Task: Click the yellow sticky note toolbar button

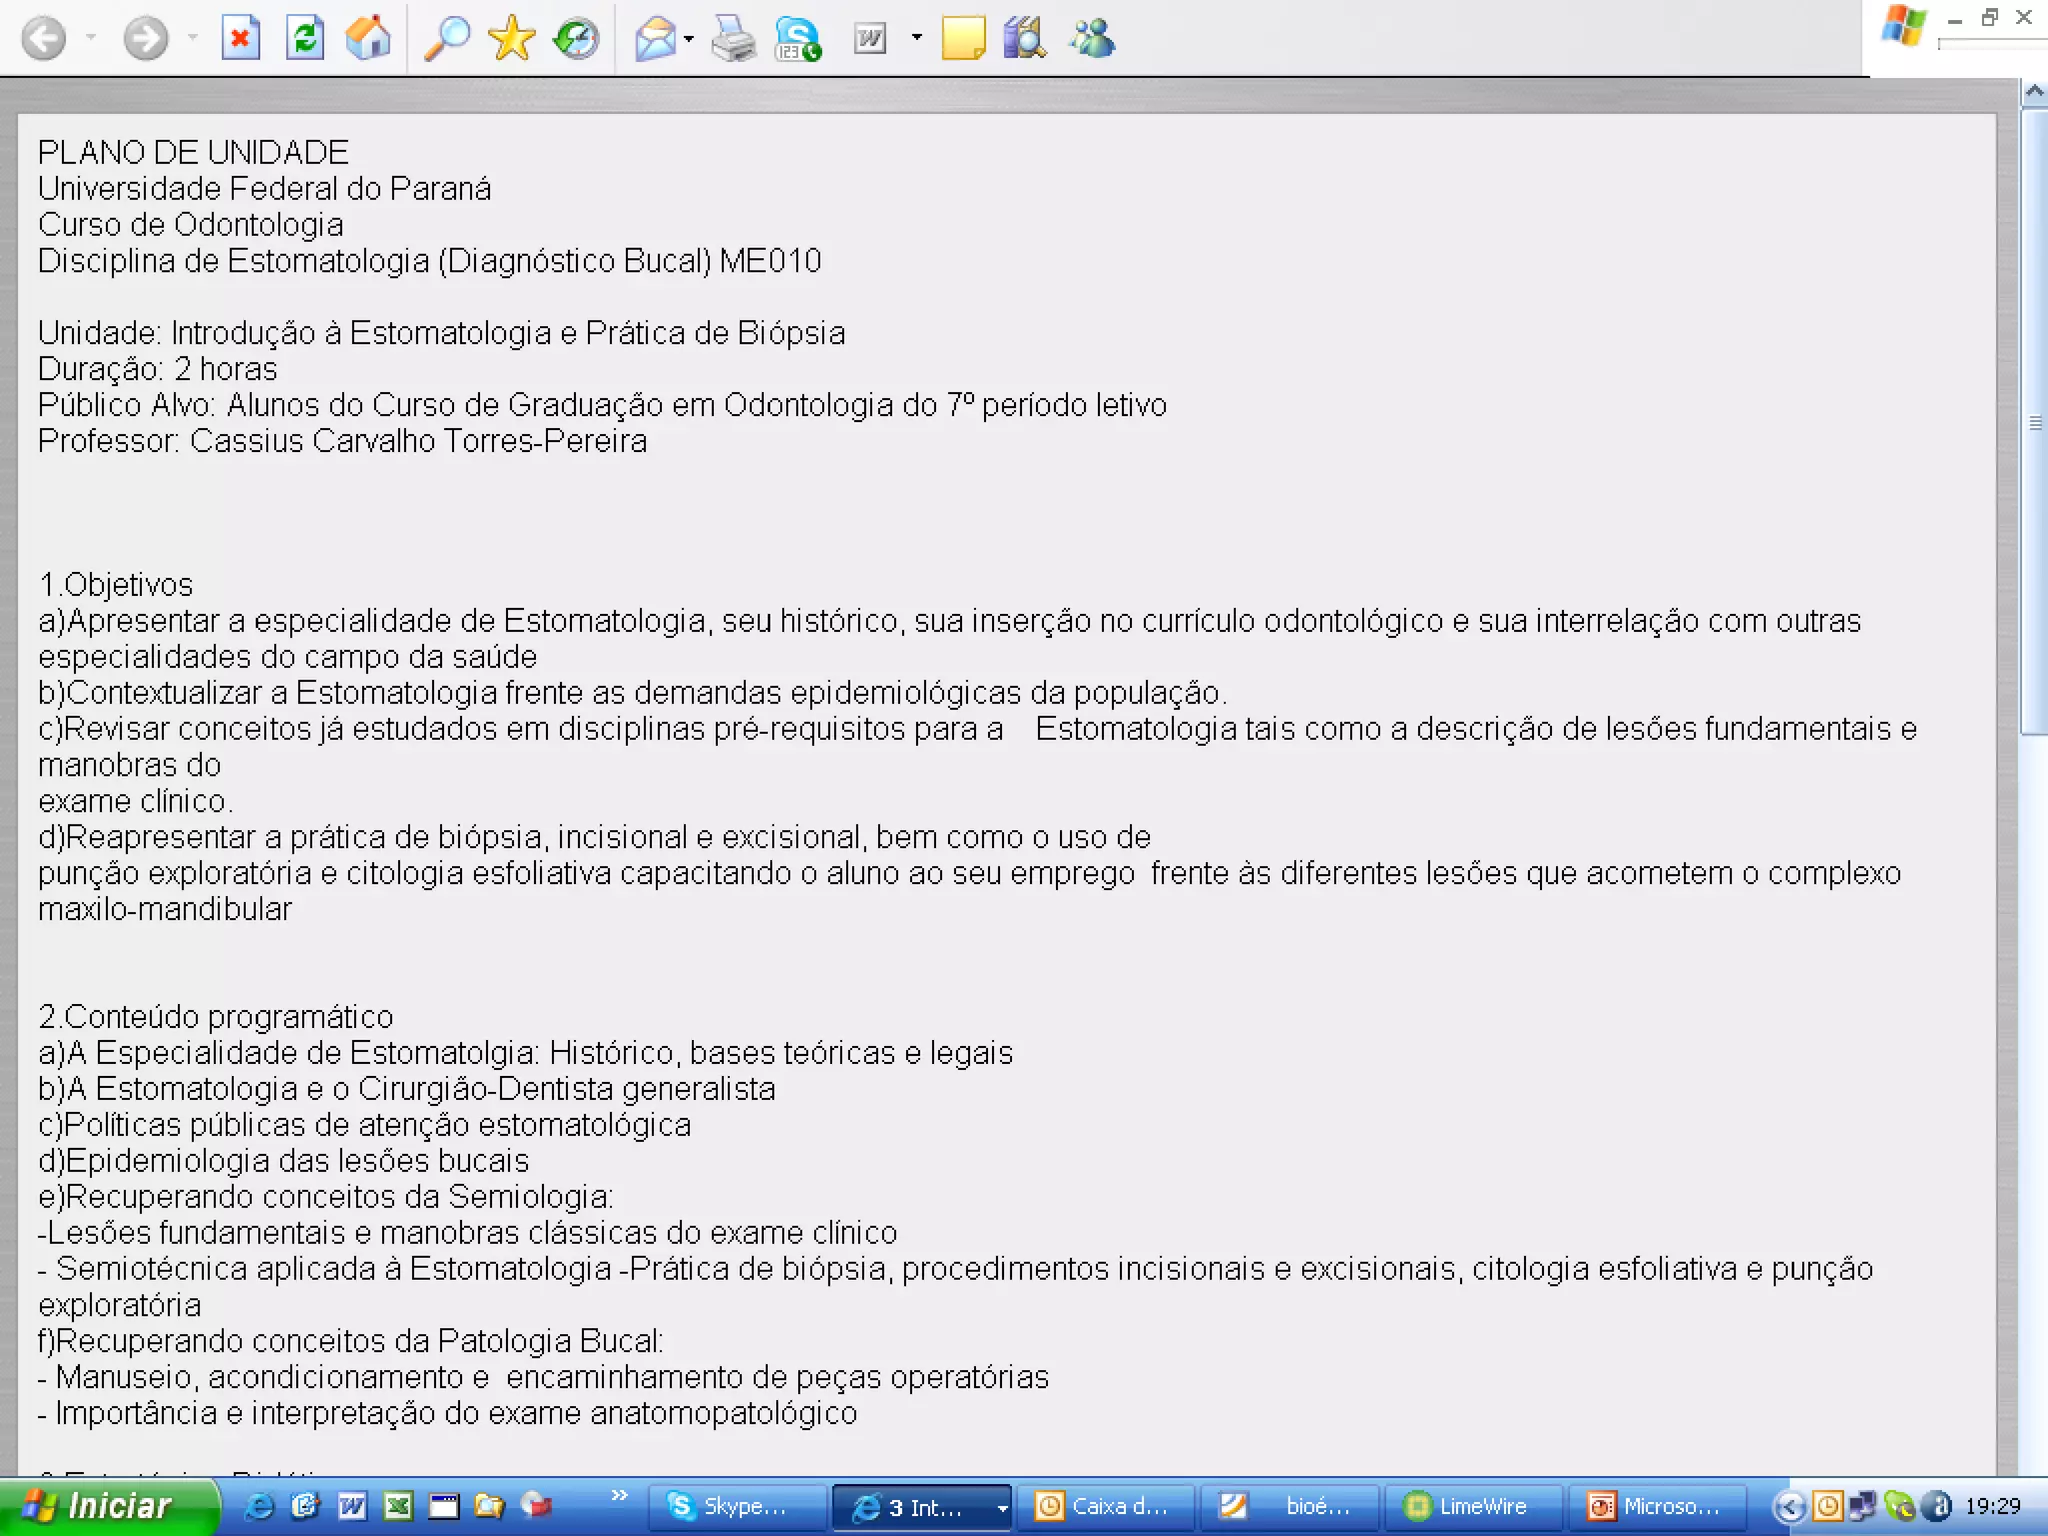Action: (x=963, y=39)
